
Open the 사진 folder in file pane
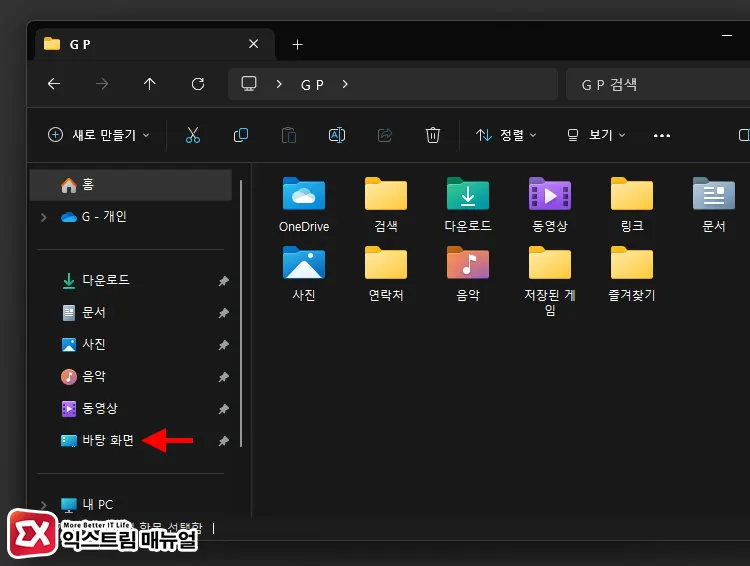(304, 274)
